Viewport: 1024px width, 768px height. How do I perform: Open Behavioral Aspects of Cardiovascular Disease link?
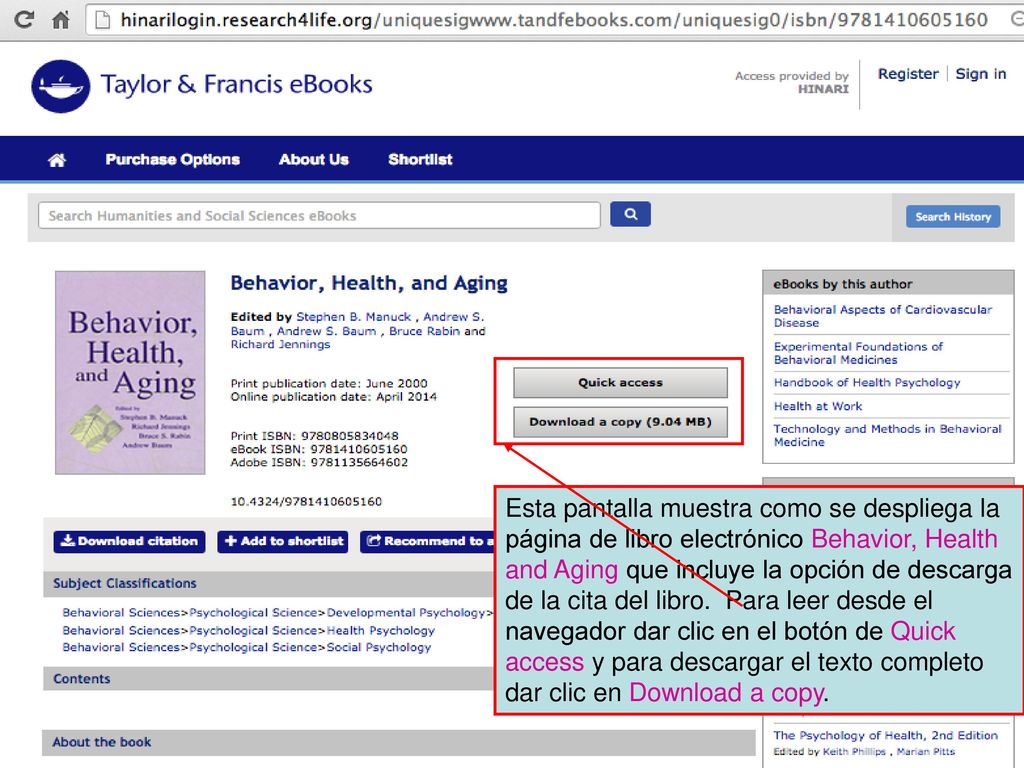pos(882,316)
